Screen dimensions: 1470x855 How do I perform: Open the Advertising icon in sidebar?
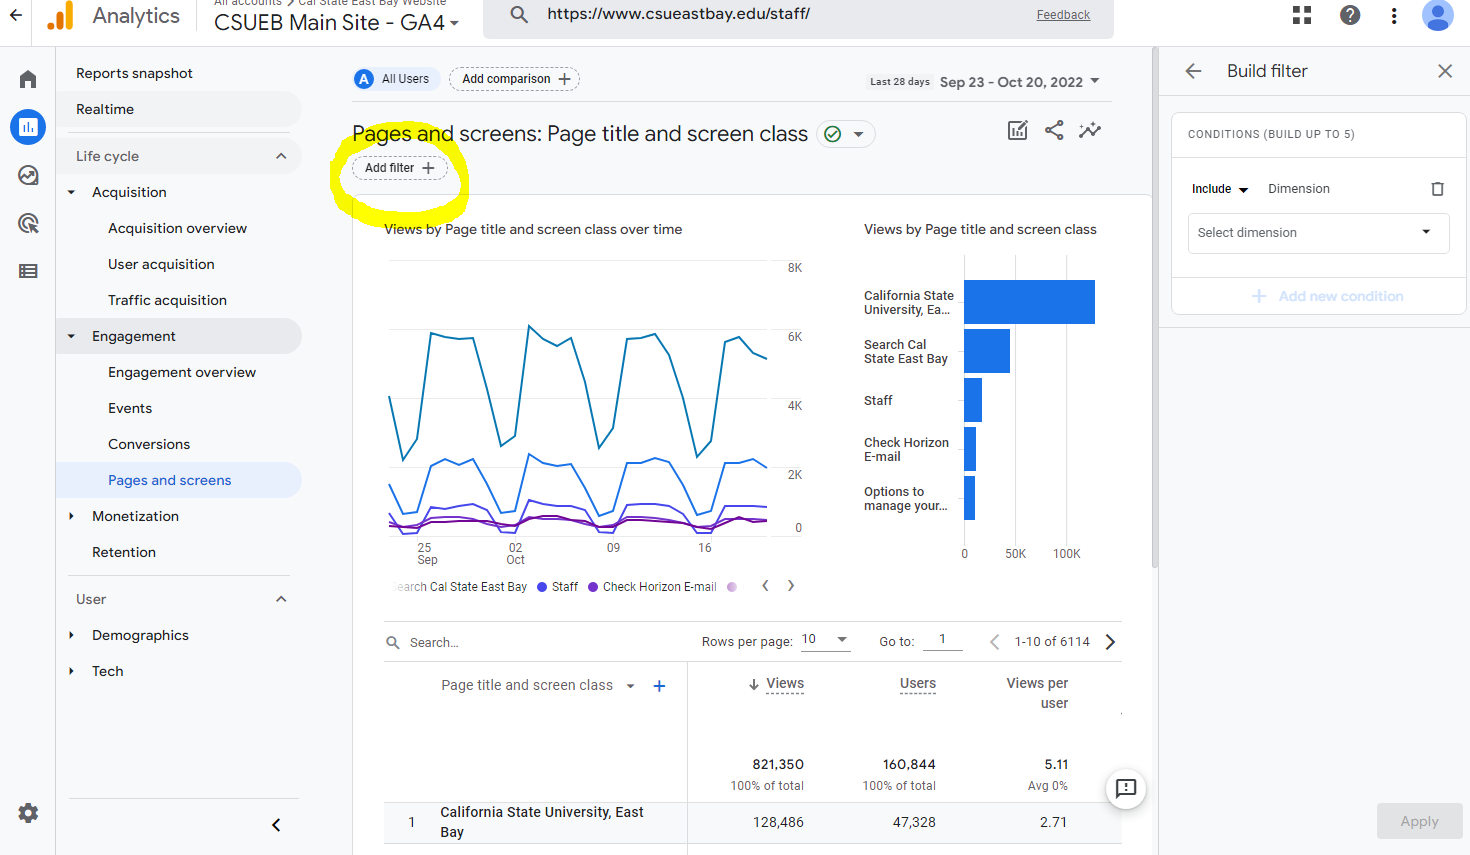[x=28, y=223]
